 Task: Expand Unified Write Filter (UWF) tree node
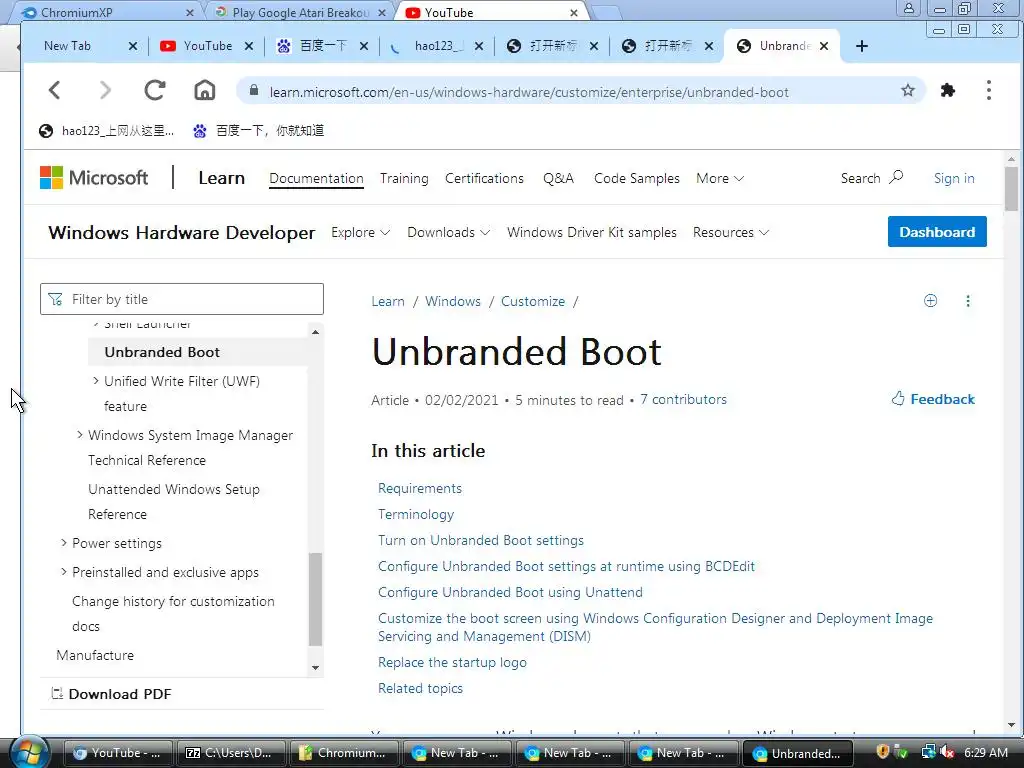click(95, 380)
